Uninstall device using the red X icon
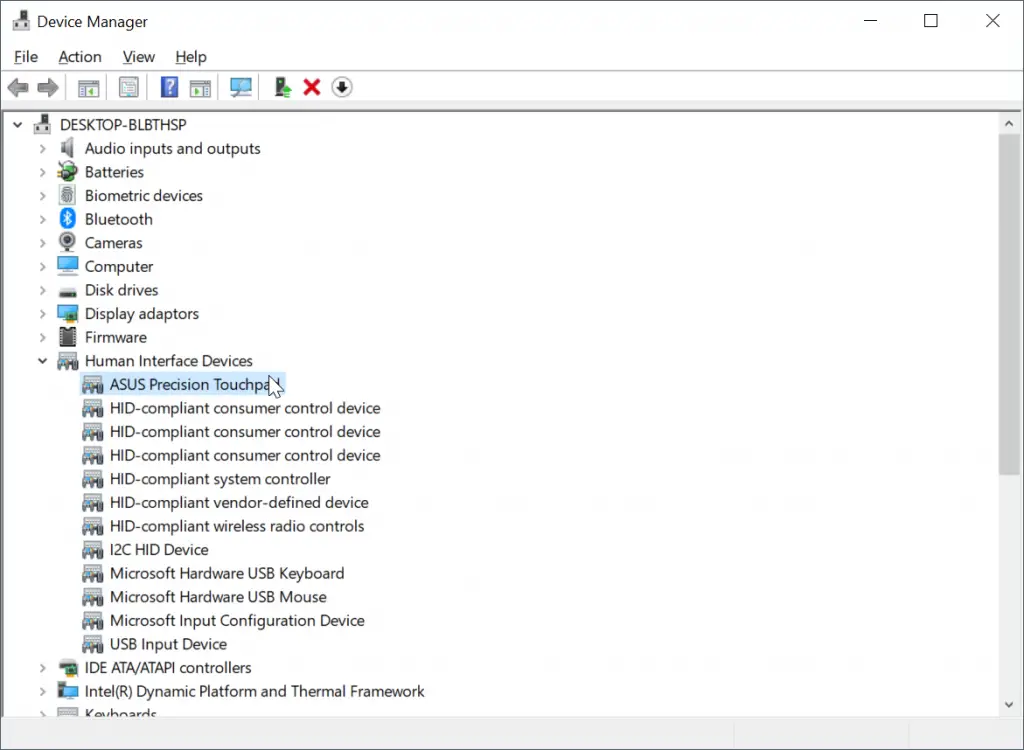This screenshot has width=1024, height=750. (311, 87)
